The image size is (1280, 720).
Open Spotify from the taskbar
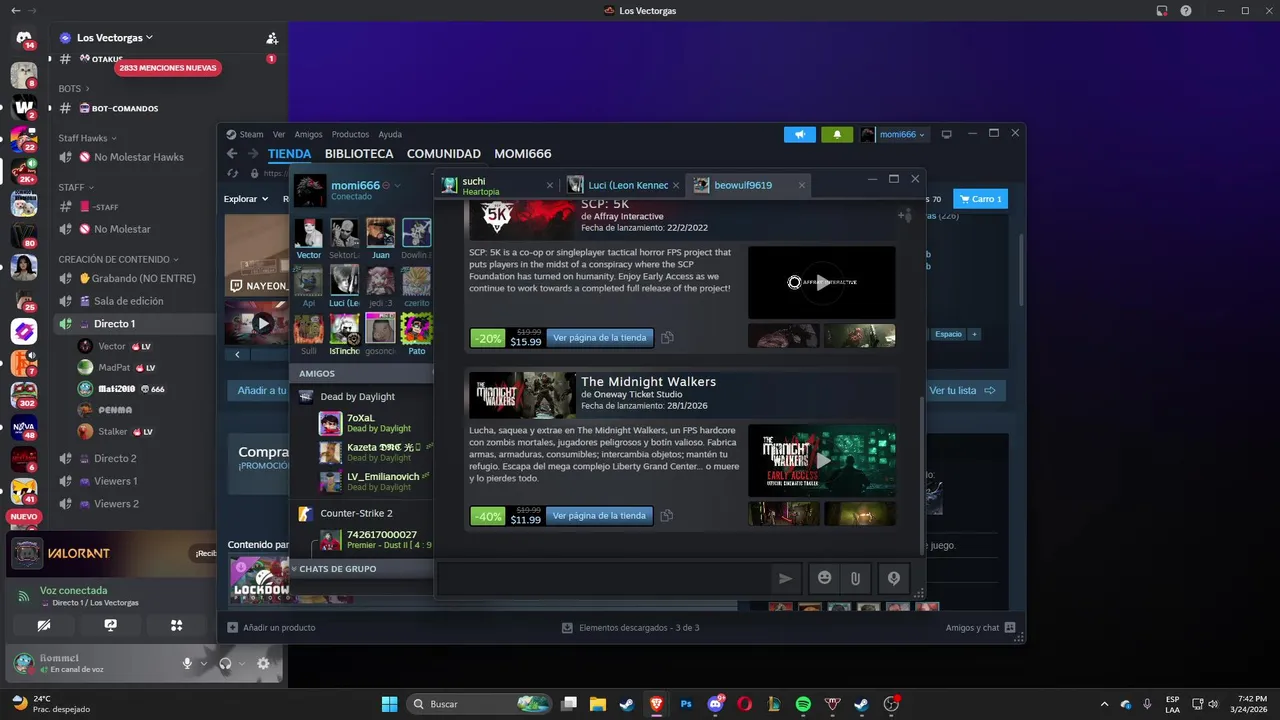pyautogui.click(x=803, y=704)
